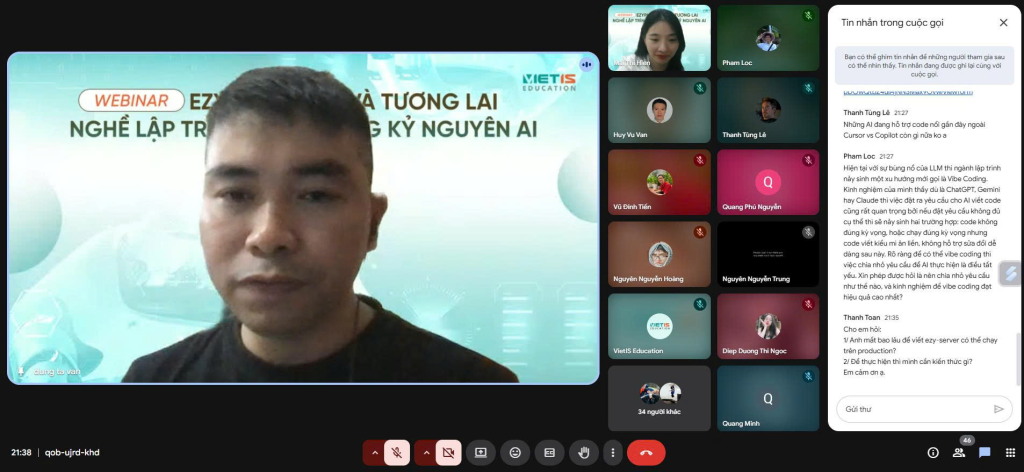
Task: Select Quang Phú Nguyễn participant tile
Action: (768, 182)
